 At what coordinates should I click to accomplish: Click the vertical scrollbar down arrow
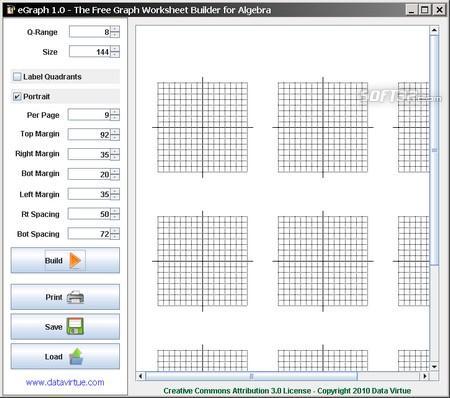pyautogui.click(x=434, y=367)
